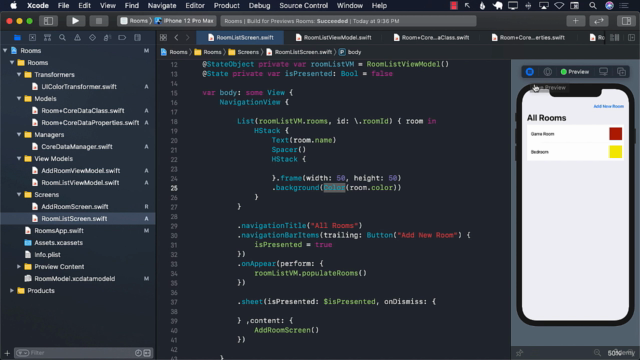Open the Issue navigator warning icon
Viewport: 640px width, 360px height.
click(77, 38)
